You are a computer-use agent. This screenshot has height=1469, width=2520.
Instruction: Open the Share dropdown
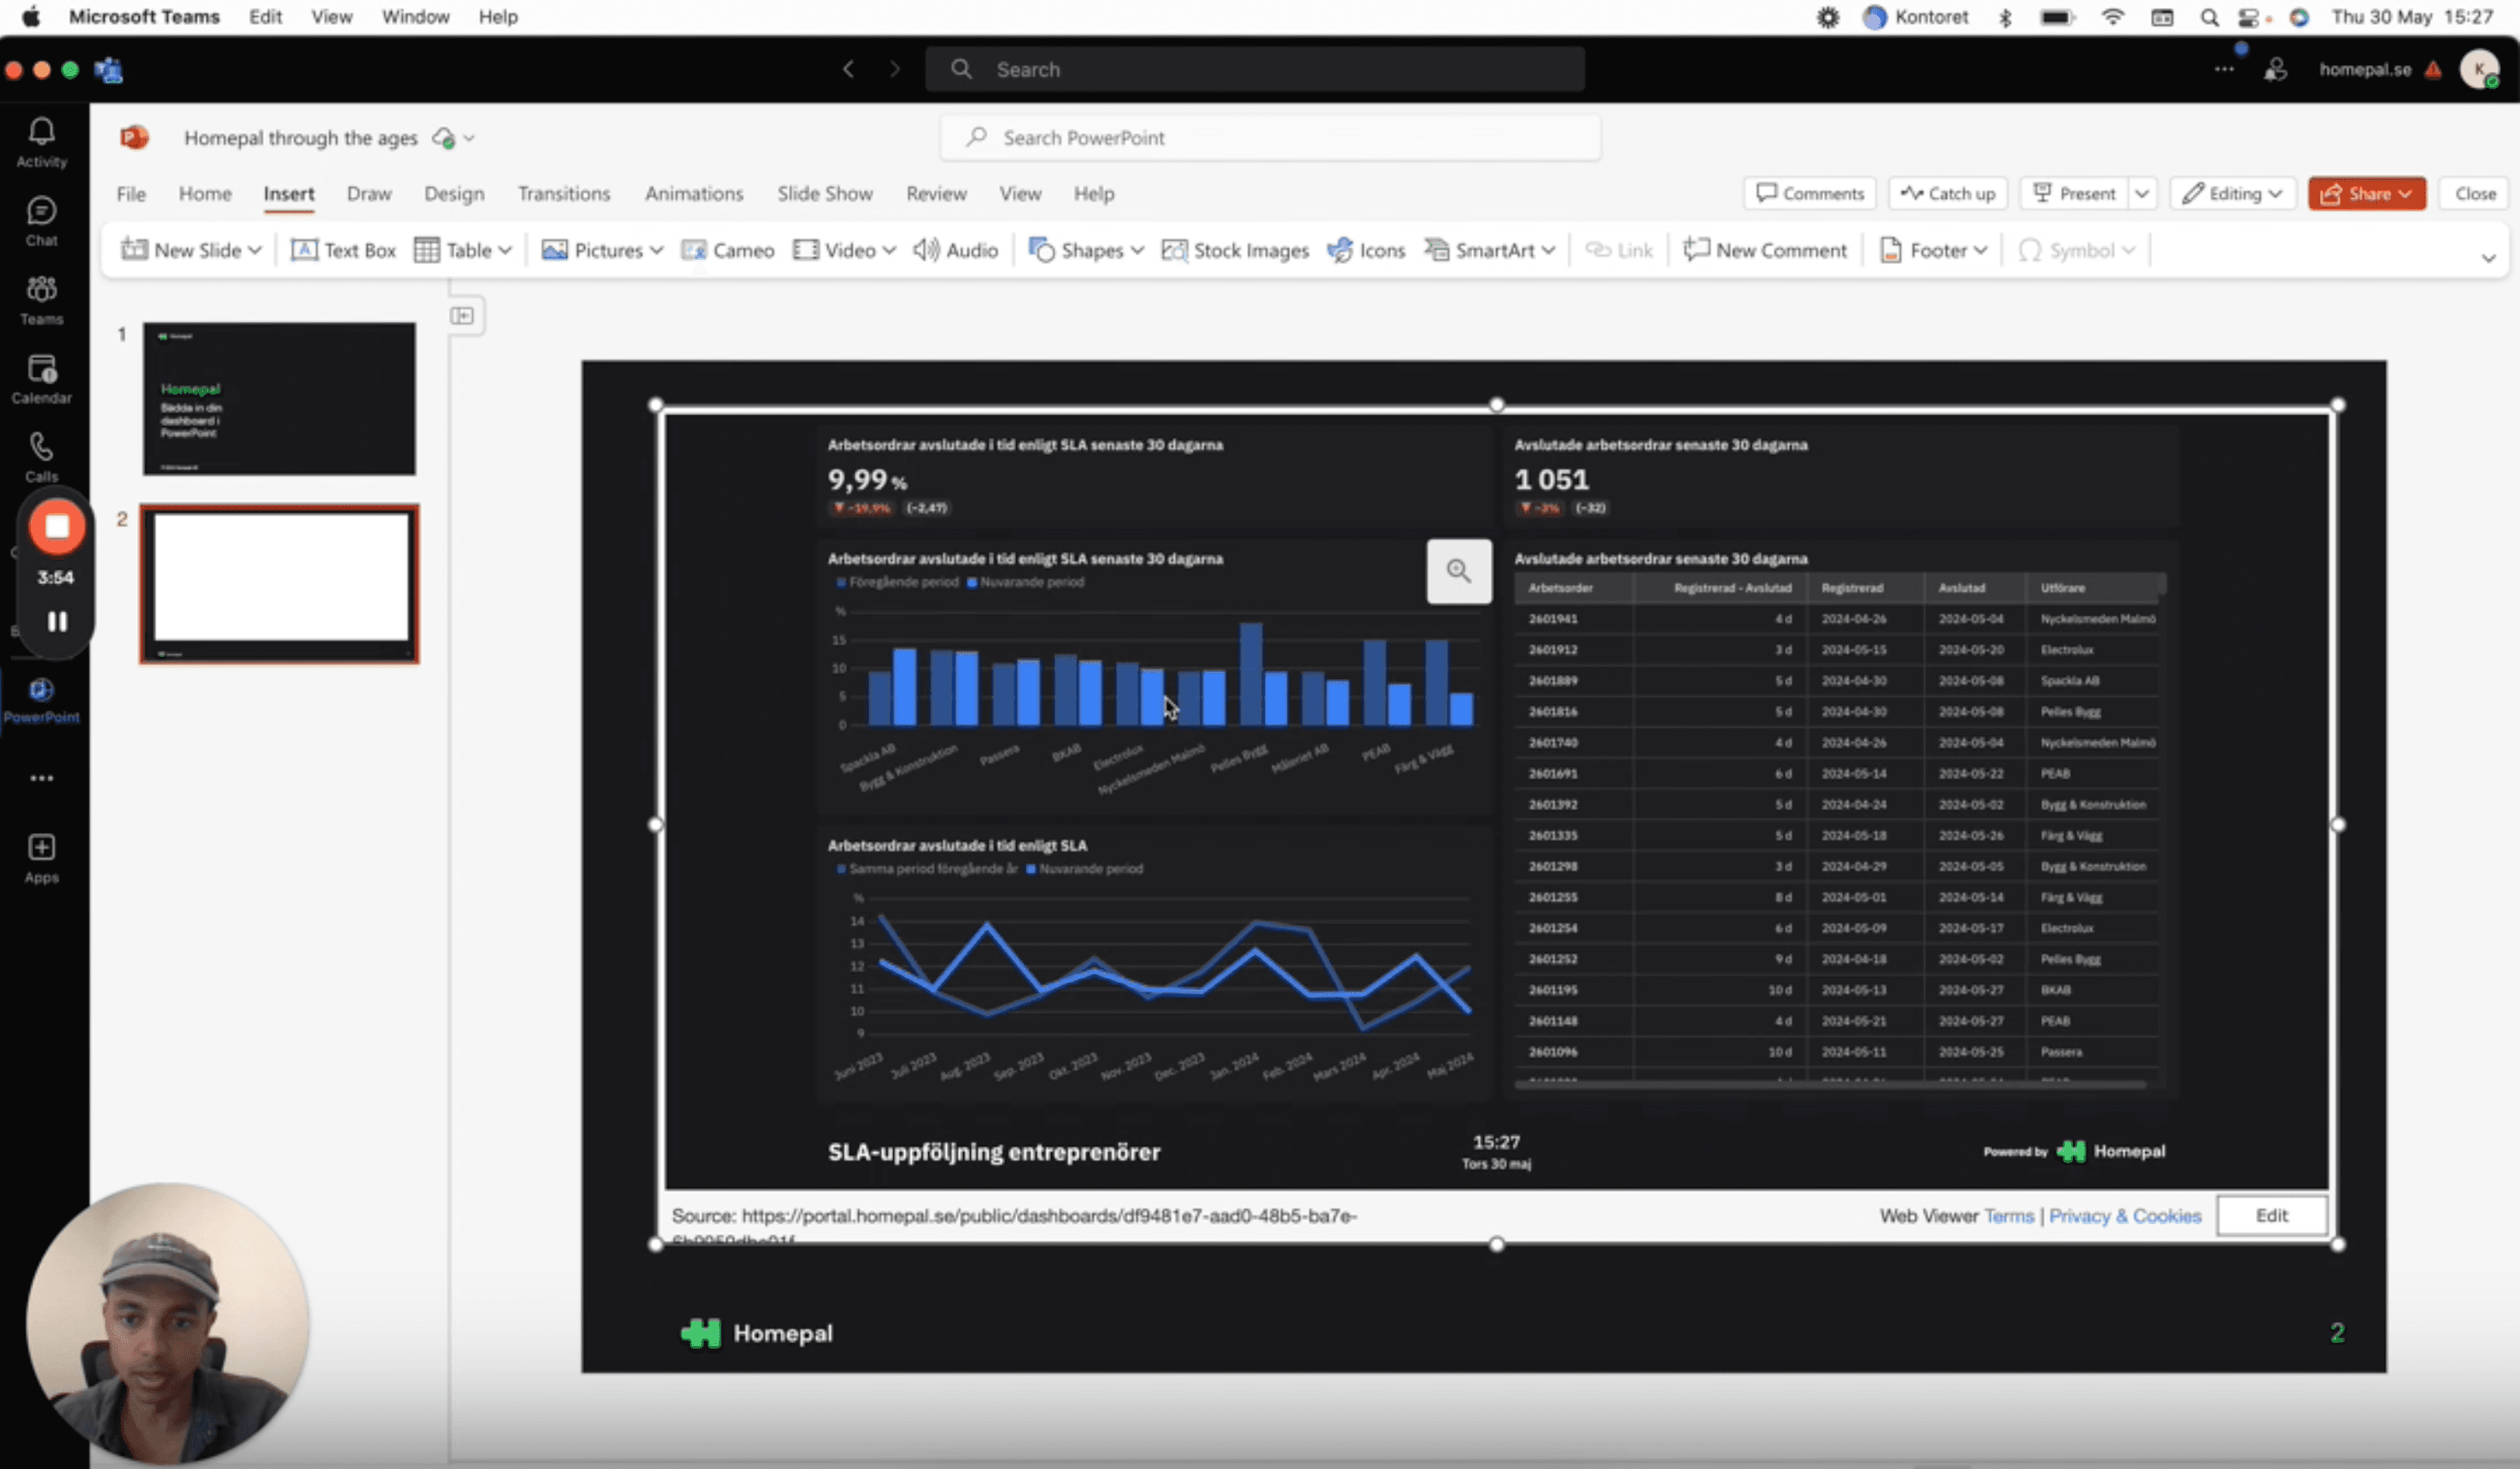click(2367, 194)
